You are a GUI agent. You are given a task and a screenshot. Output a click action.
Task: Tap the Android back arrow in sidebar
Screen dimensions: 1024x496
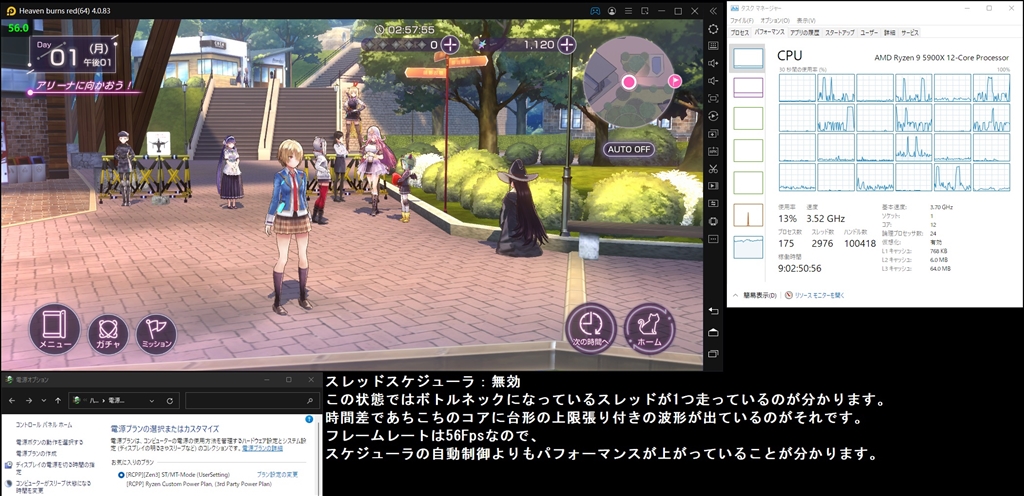(713, 311)
